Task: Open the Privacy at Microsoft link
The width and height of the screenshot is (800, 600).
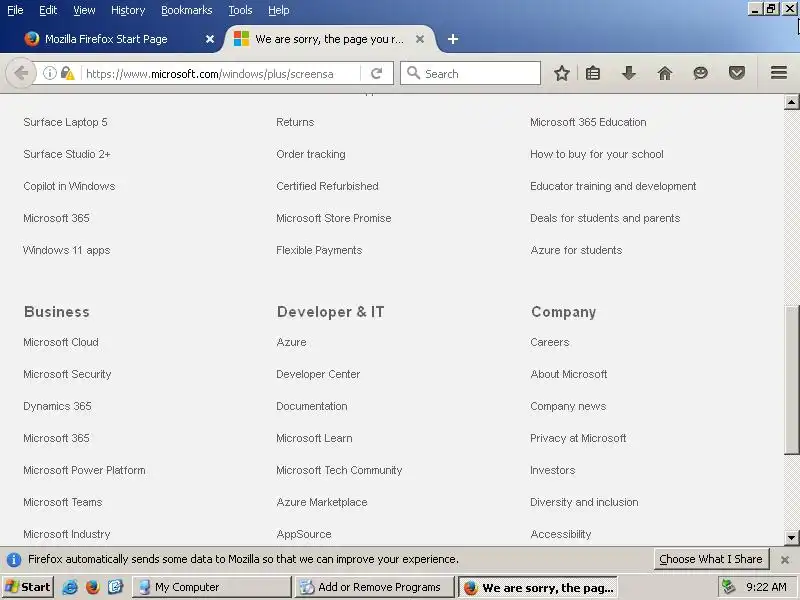Action: [x=578, y=438]
